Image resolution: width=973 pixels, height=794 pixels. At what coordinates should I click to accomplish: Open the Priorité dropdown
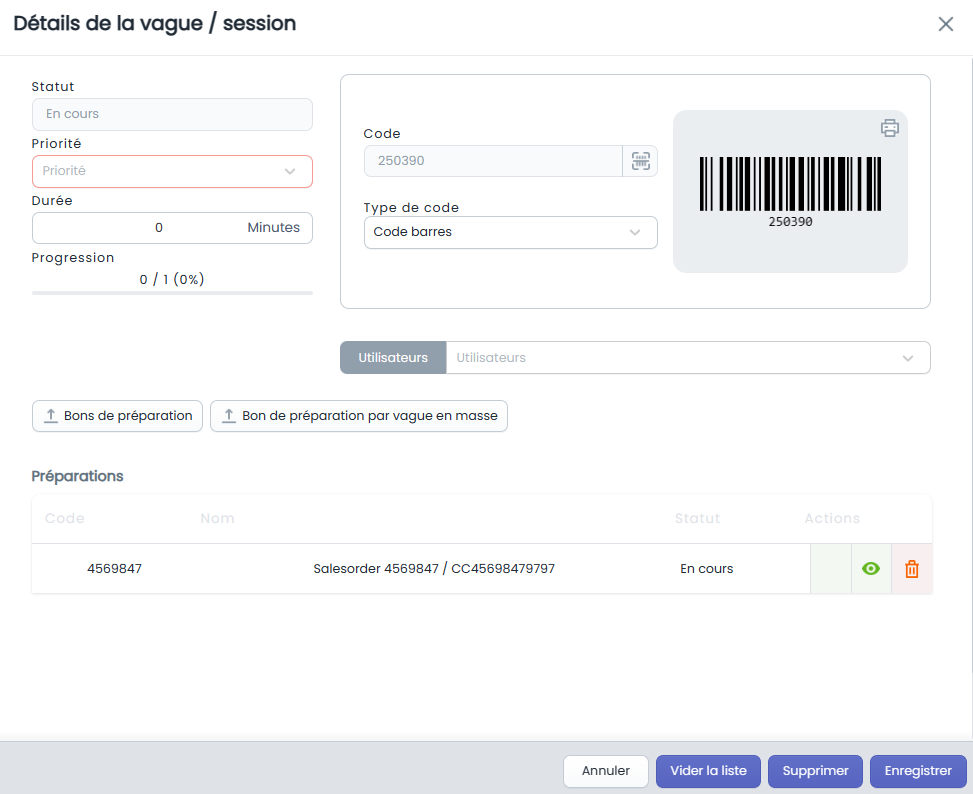[x=172, y=171]
